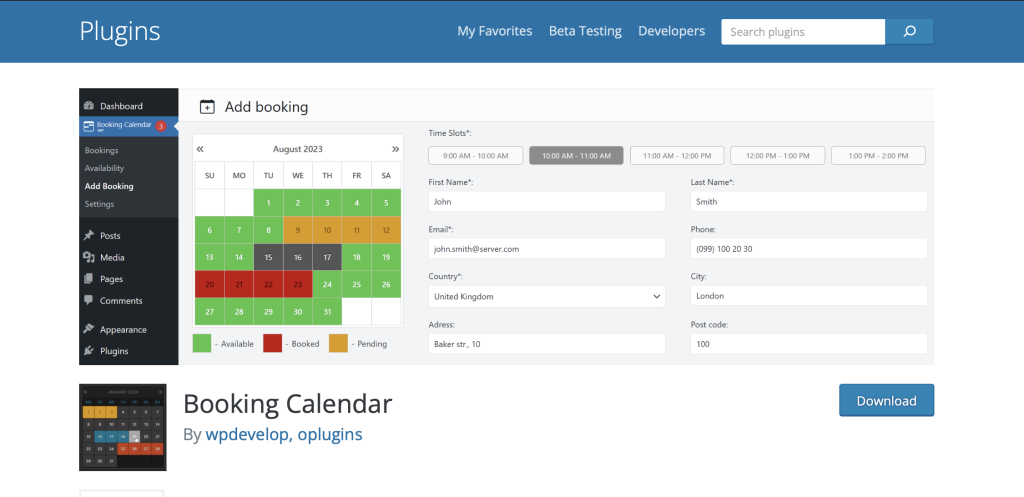Click the Download button
Screen dimensions: 1024x497
click(886, 400)
